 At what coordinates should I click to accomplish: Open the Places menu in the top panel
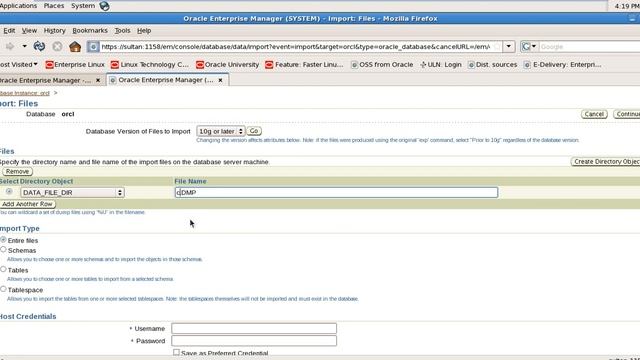(x=54, y=6)
